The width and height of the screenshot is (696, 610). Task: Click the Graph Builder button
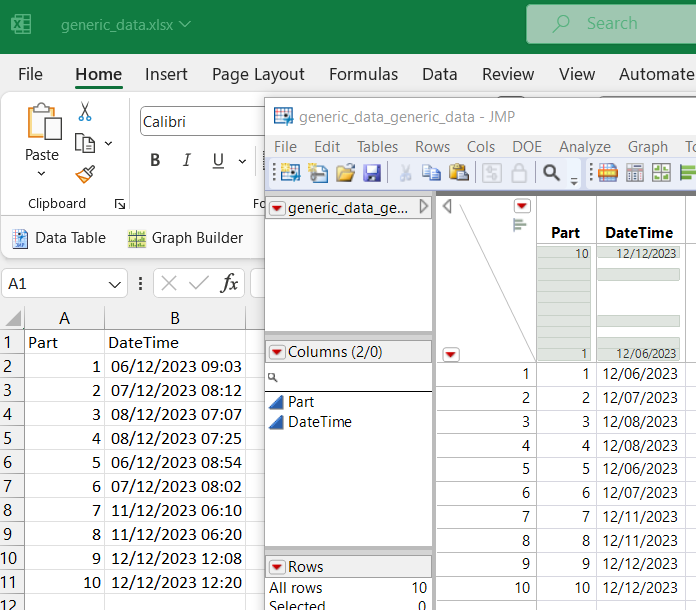click(185, 238)
